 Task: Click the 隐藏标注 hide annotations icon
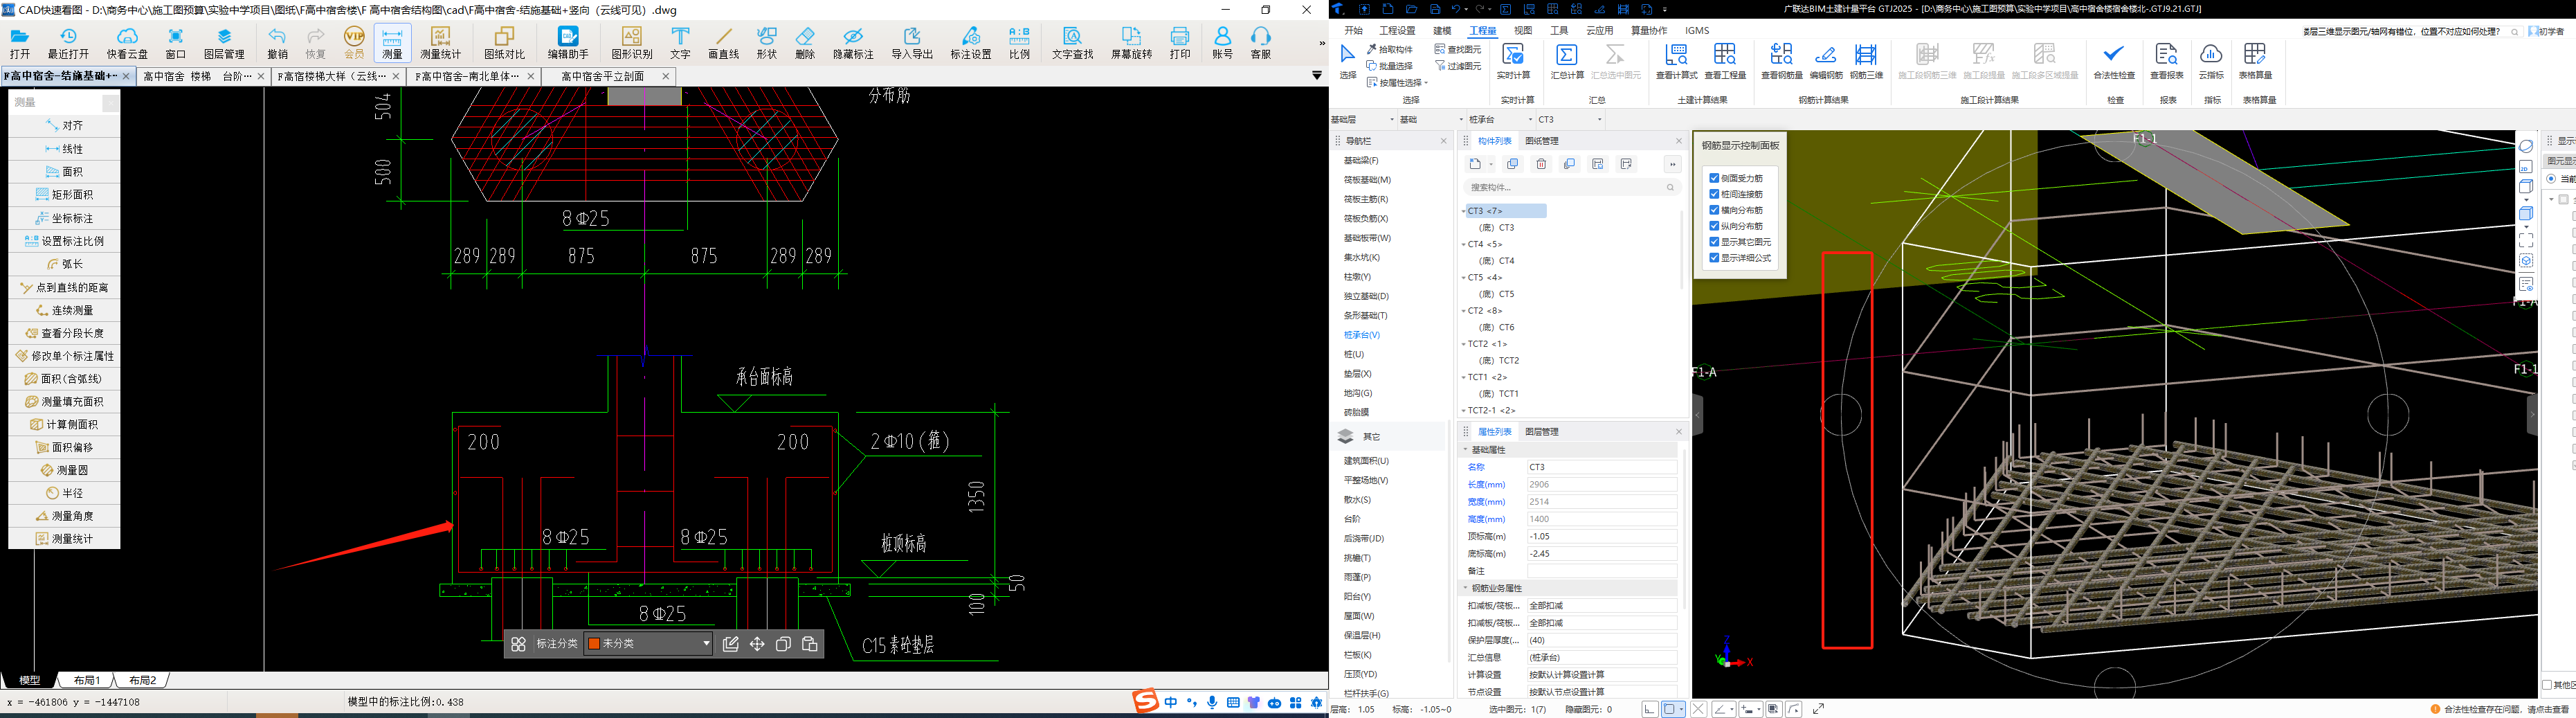(853, 43)
